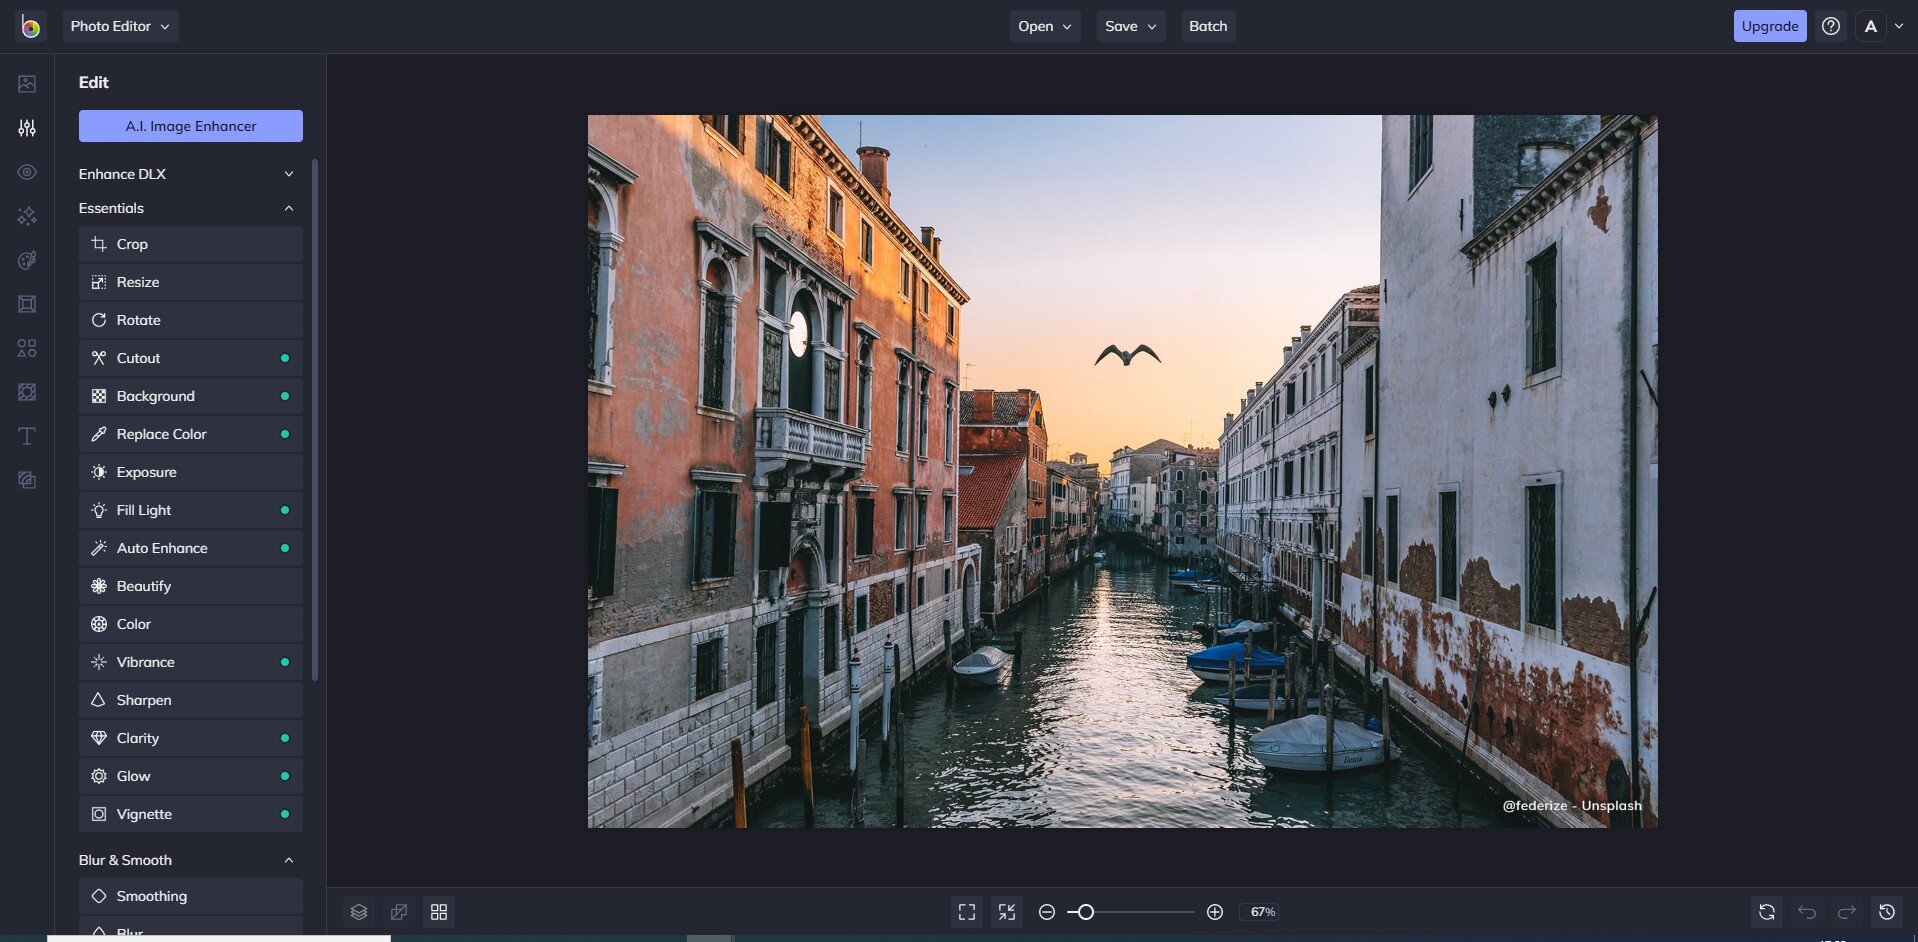Click the Upgrade button
Image resolution: width=1918 pixels, height=942 pixels.
[1769, 27]
